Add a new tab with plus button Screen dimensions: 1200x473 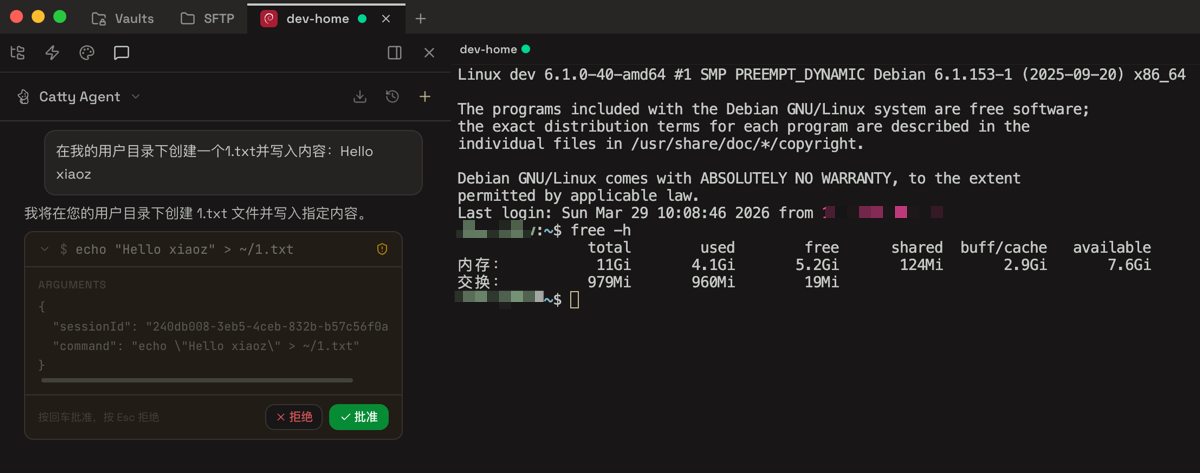click(421, 18)
